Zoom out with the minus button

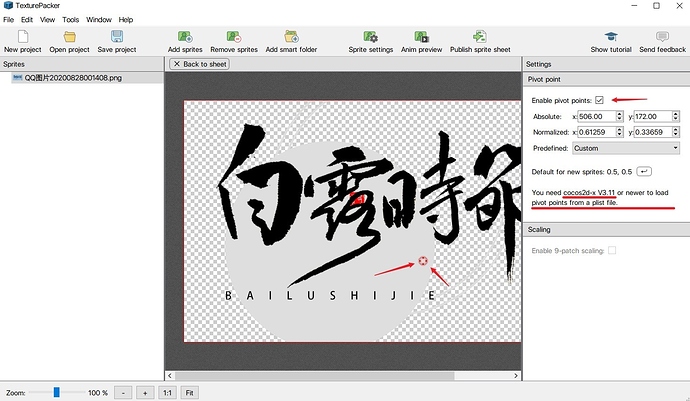pos(123,393)
